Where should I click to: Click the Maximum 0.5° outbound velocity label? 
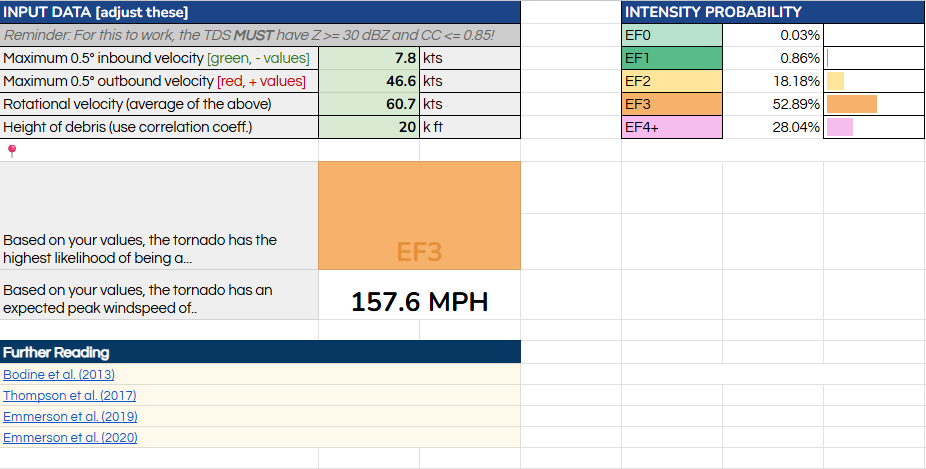[159, 81]
